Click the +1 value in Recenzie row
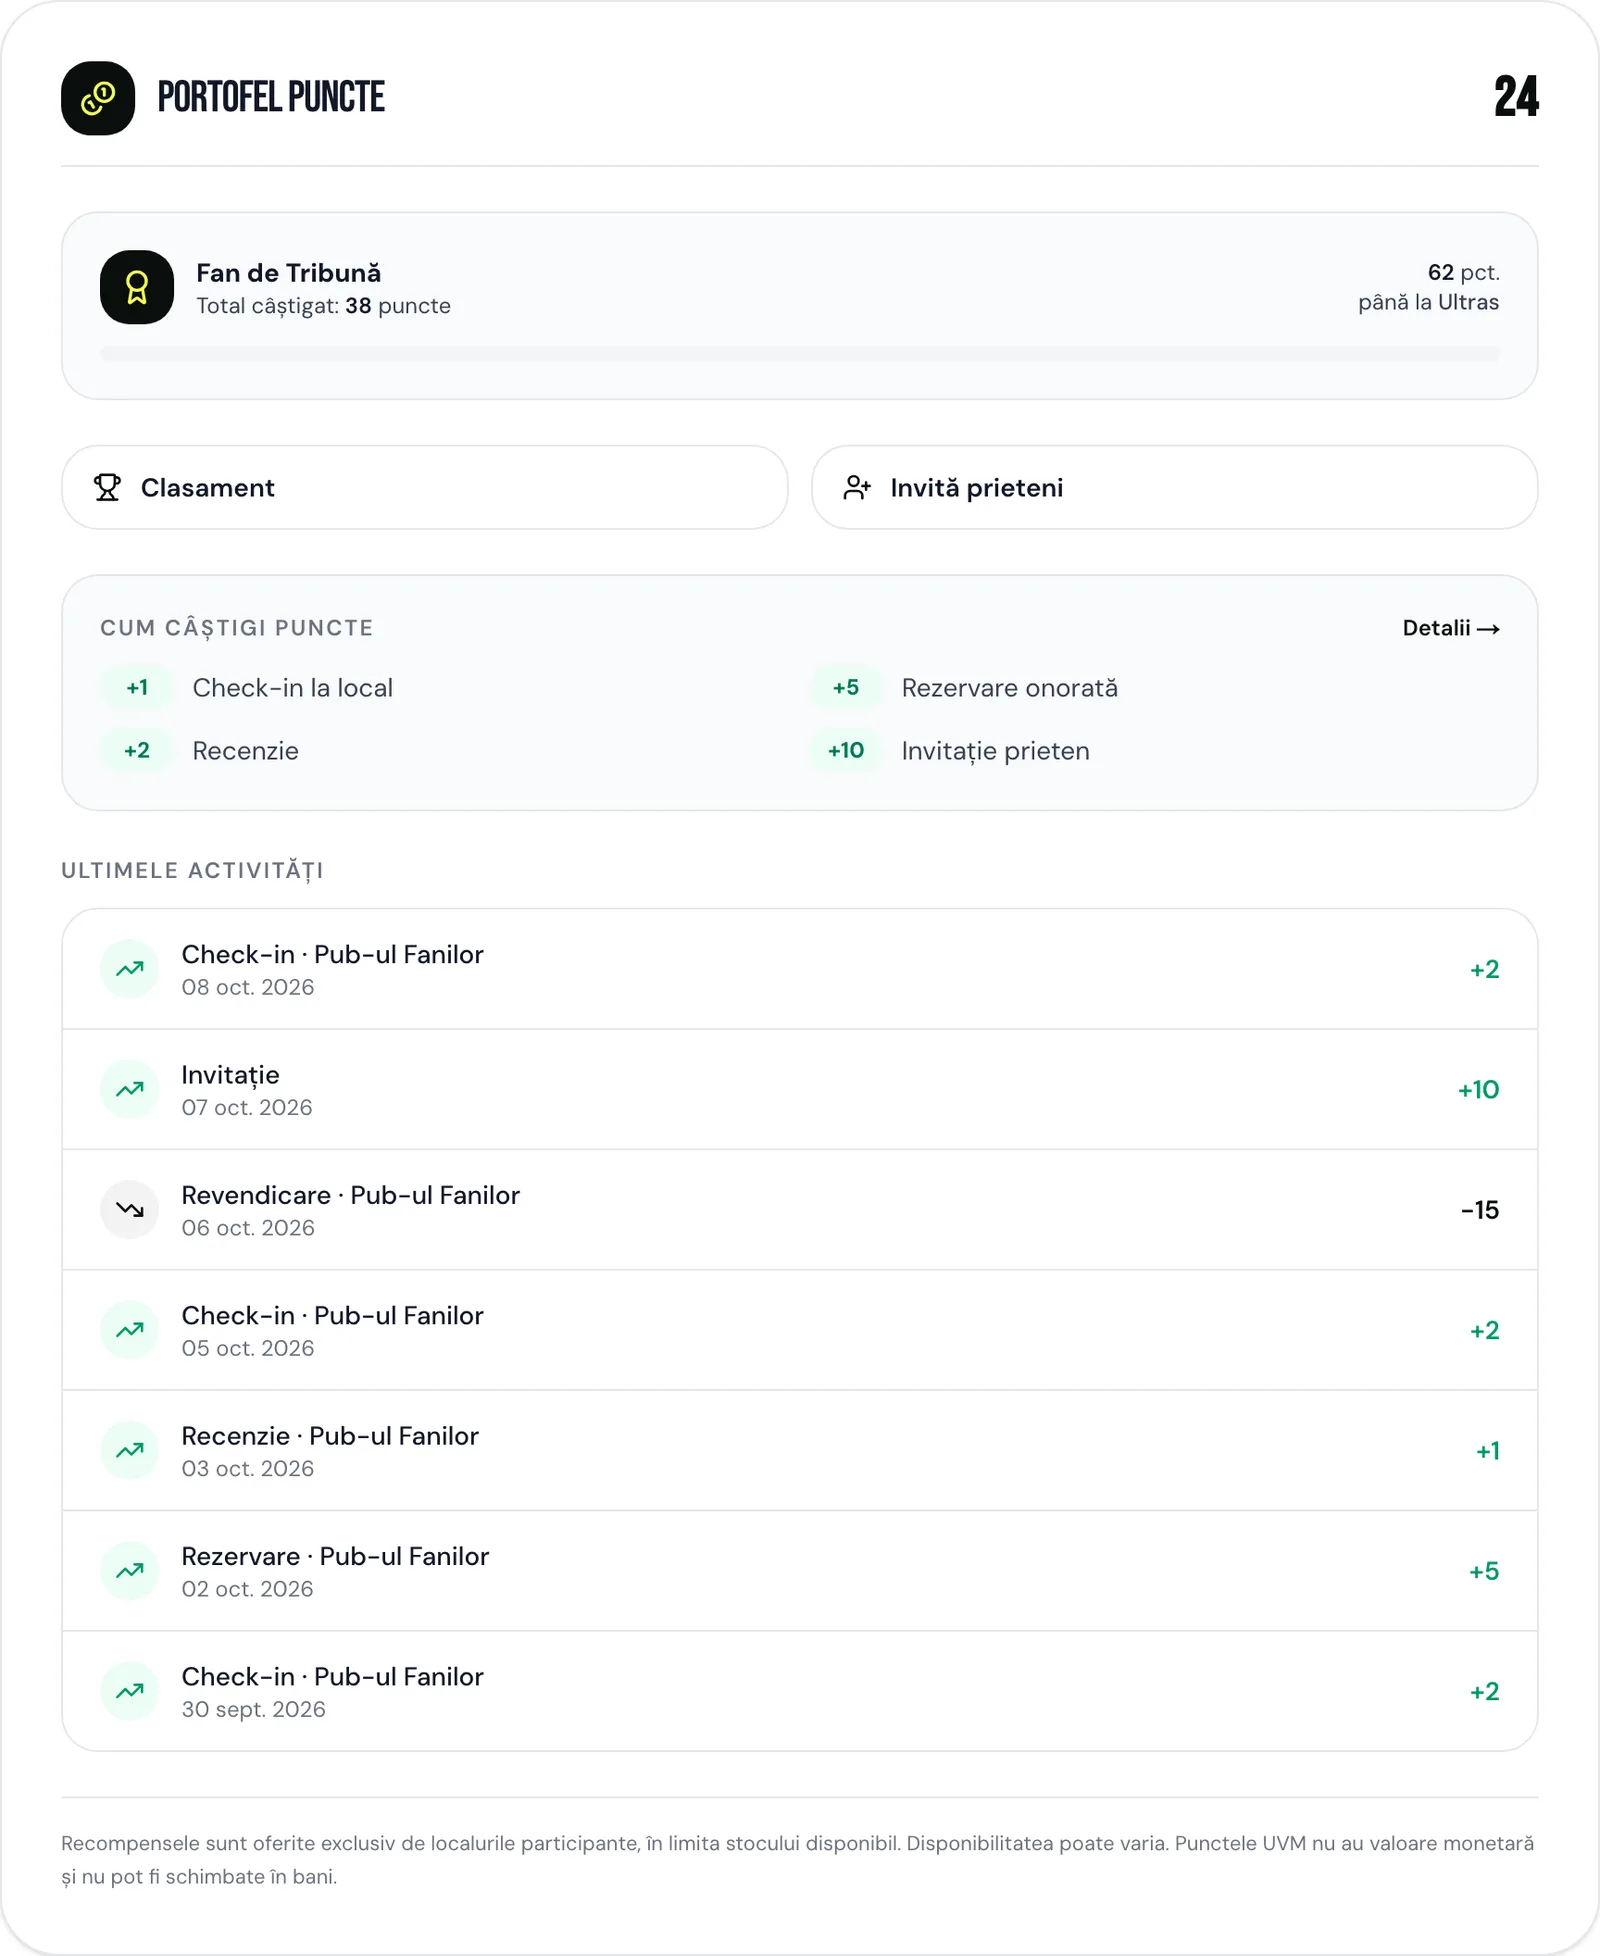 (1488, 1451)
